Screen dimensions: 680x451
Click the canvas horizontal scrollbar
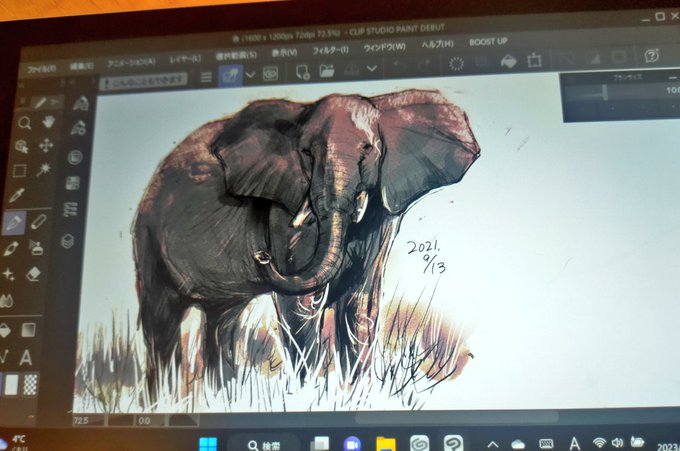pos(456,418)
